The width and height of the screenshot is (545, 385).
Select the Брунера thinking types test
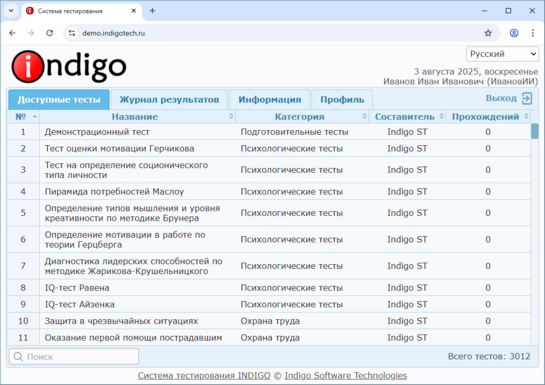[269, 213]
